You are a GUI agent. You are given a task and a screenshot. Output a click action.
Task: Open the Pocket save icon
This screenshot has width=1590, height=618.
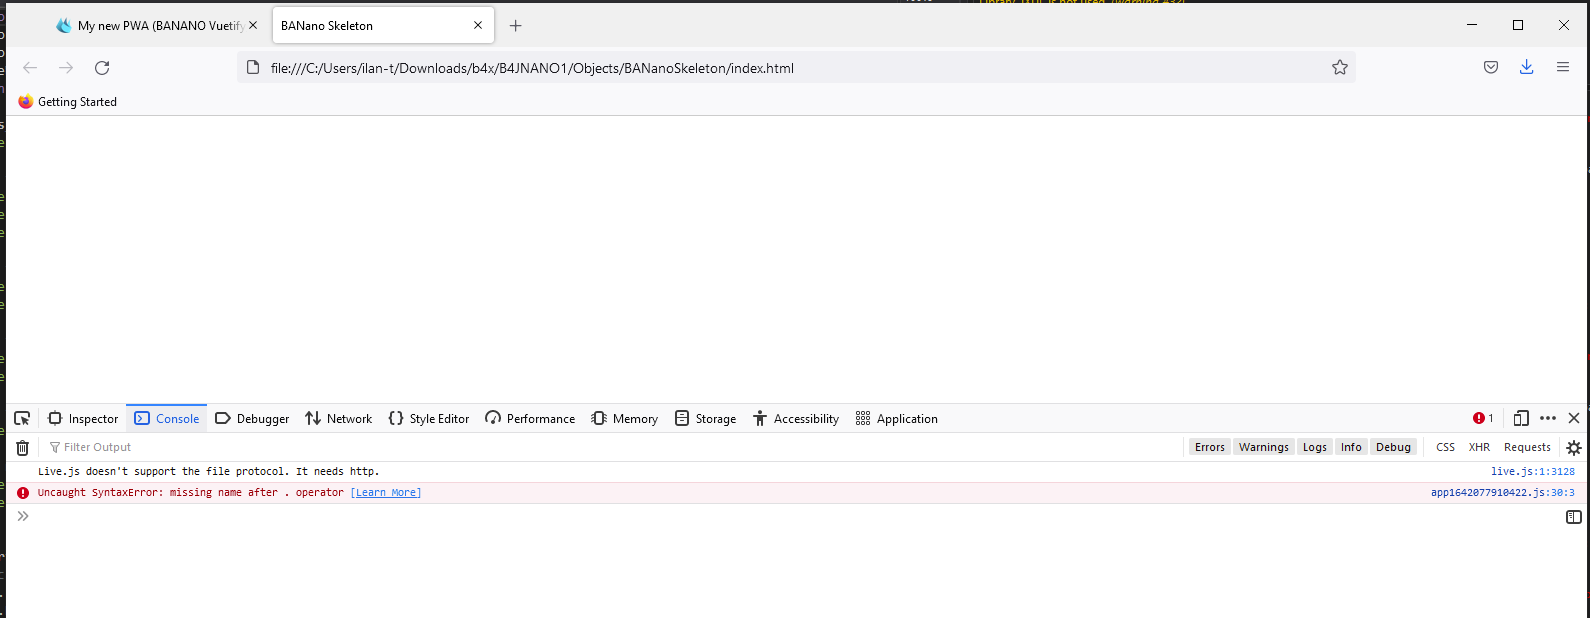[x=1491, y=68]
